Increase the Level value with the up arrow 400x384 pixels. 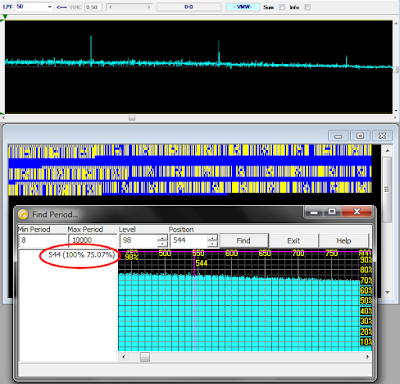(162, 237)
